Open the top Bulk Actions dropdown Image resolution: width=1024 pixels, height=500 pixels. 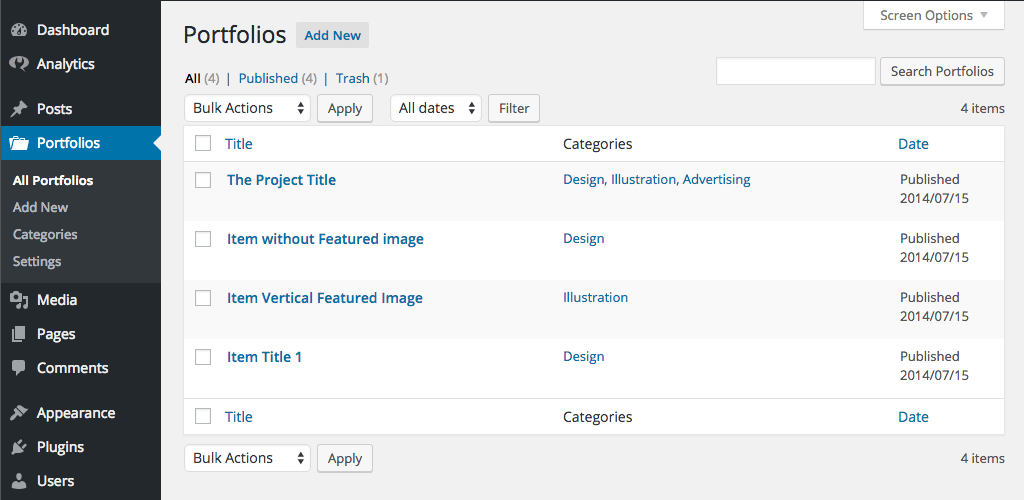click(248, 108)
